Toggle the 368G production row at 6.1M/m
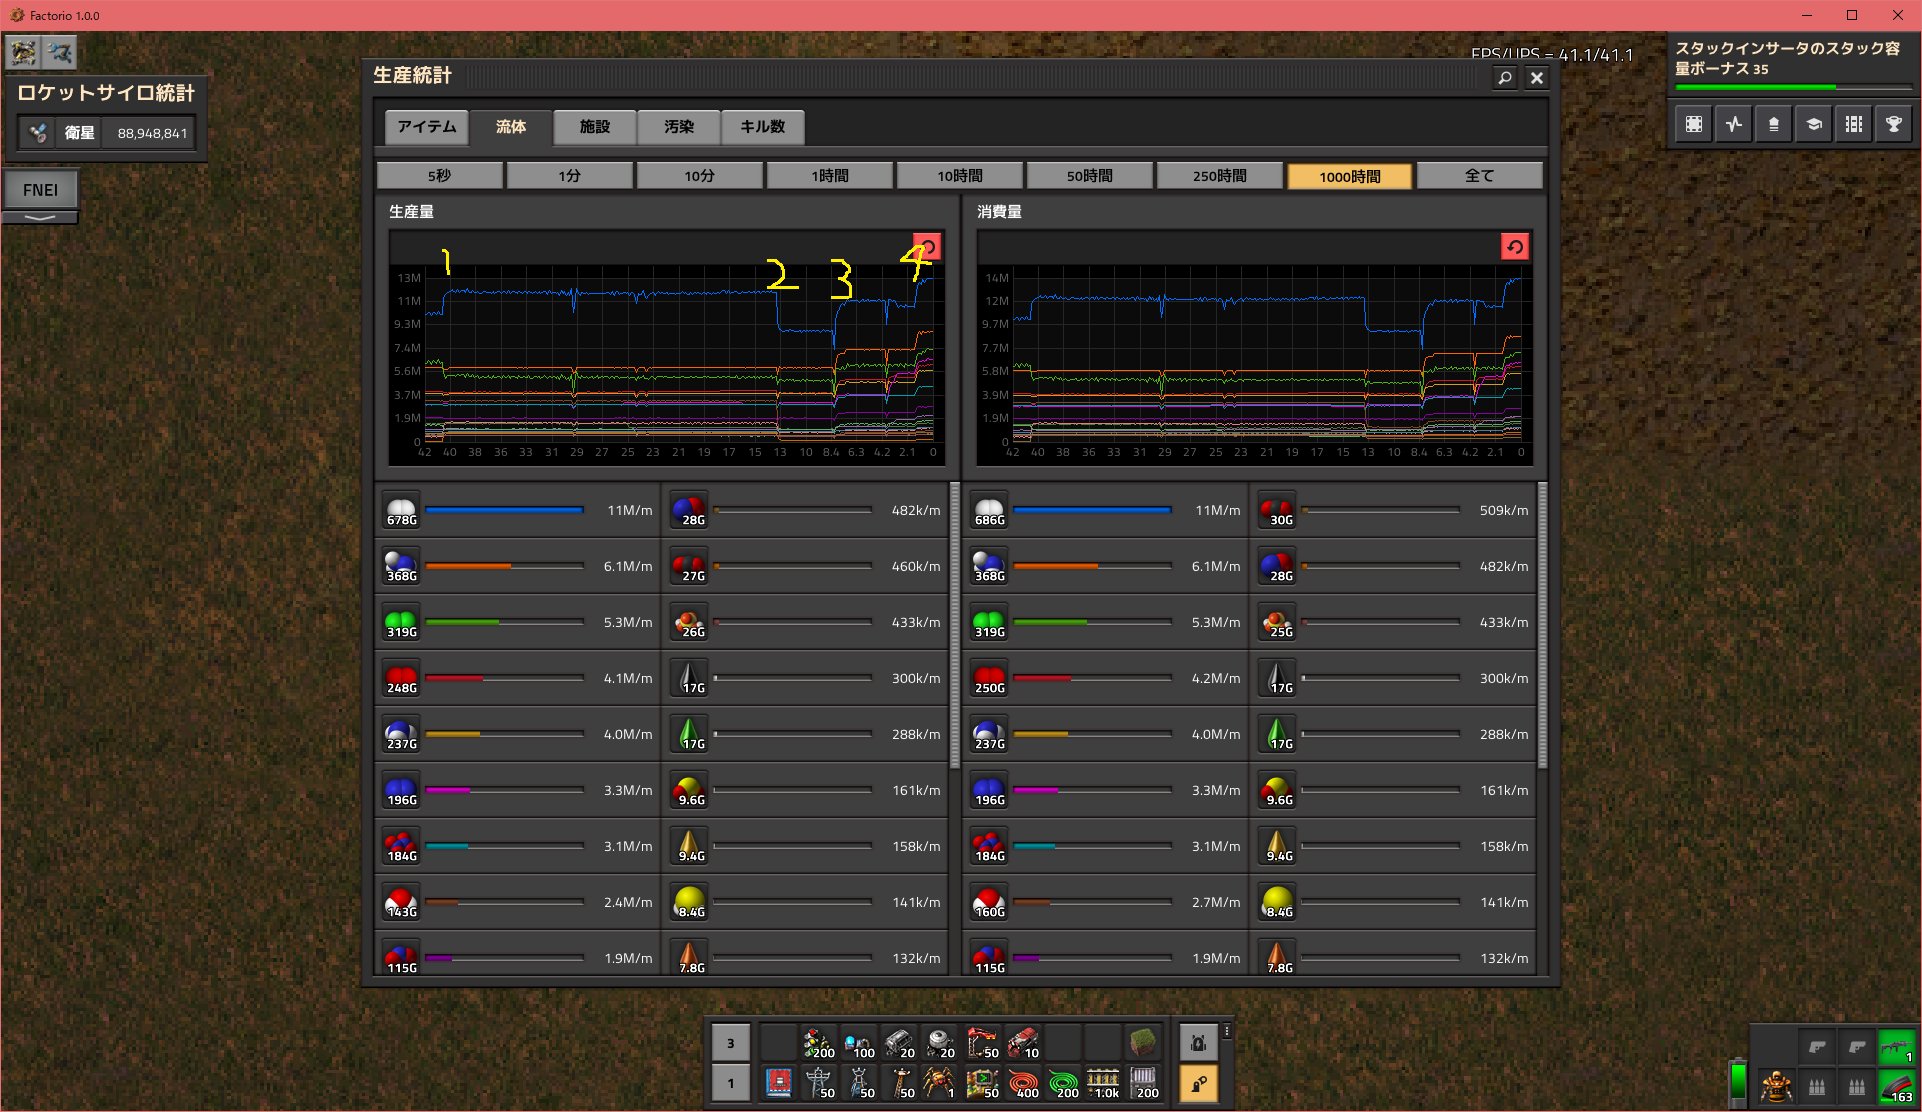This screenshot has width=1922, height=1112. pyautogui.click(x=518, y=566)
